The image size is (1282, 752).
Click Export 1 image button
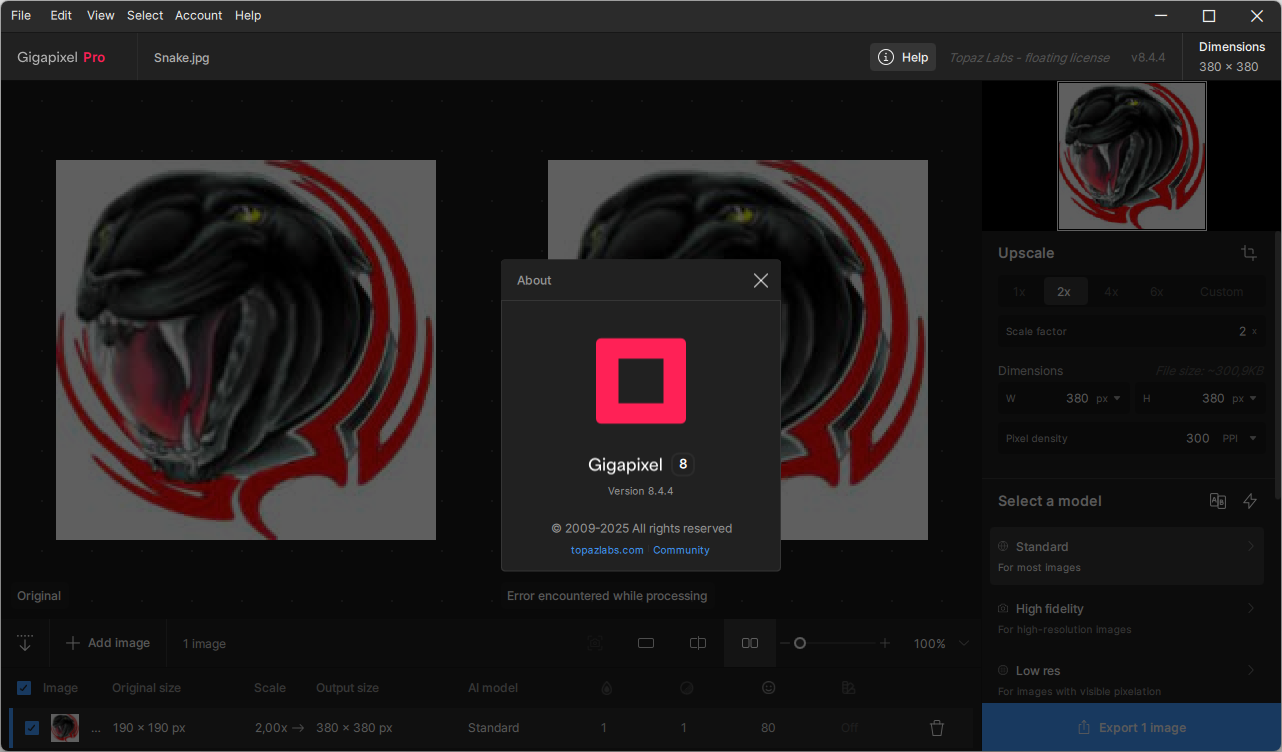click(1132, 727)
